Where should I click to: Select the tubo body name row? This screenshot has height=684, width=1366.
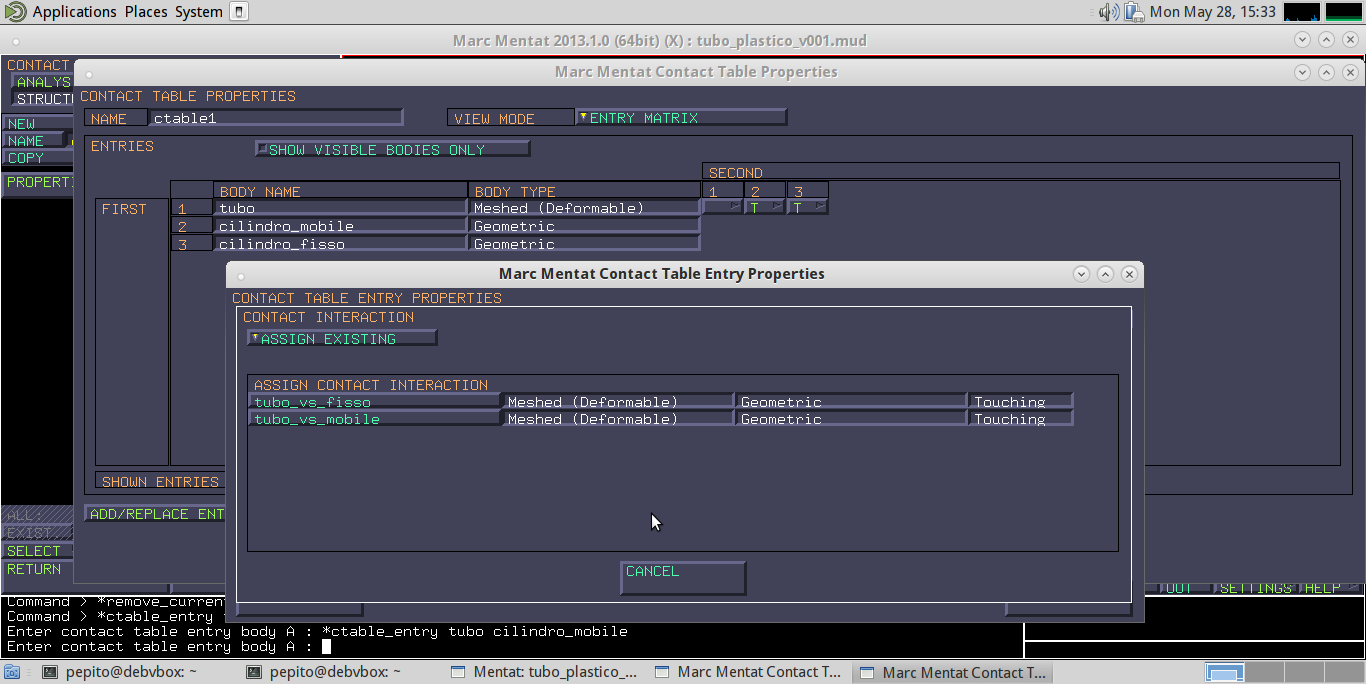[x=341, y=208]
